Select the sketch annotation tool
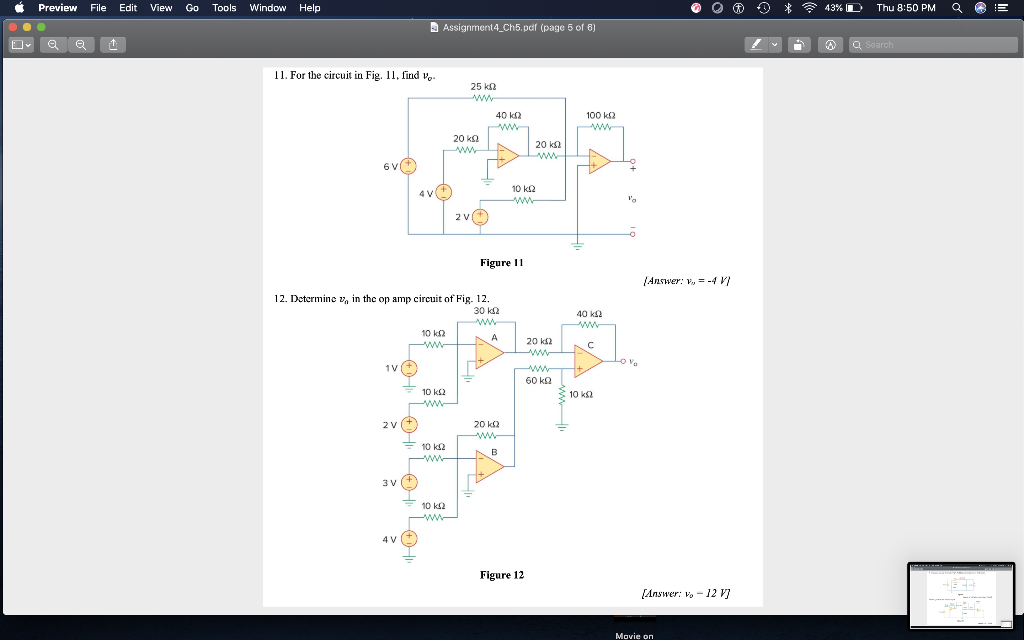The height and width of the screenshot is (640, 1024). 756,44
